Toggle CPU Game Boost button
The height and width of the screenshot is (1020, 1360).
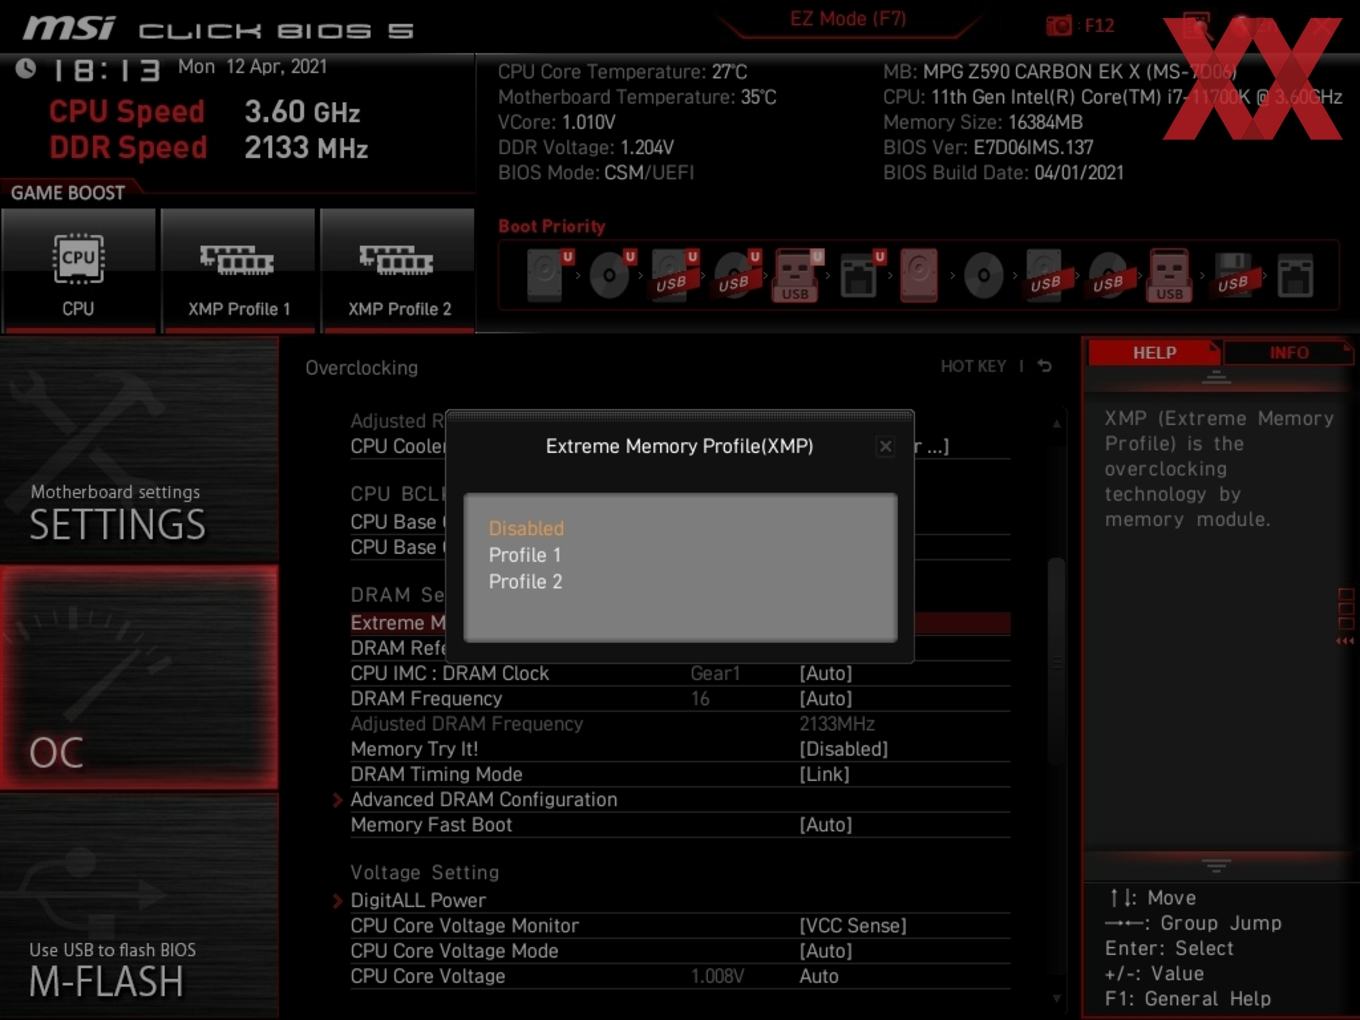click(78, 270)
